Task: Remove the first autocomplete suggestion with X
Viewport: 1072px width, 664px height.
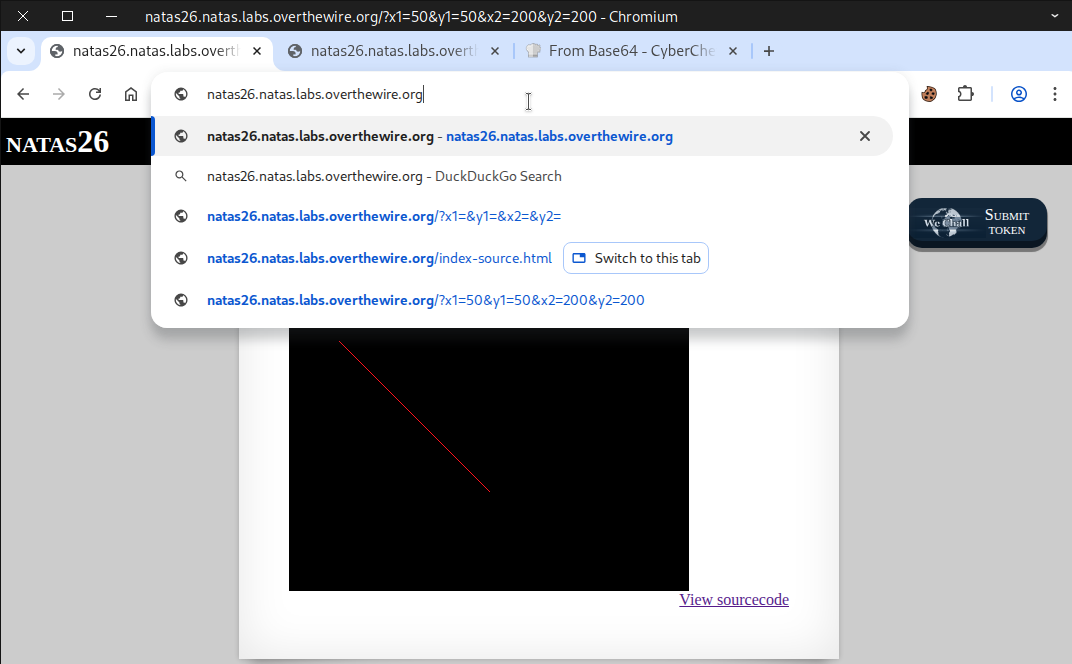Action: 865,136
